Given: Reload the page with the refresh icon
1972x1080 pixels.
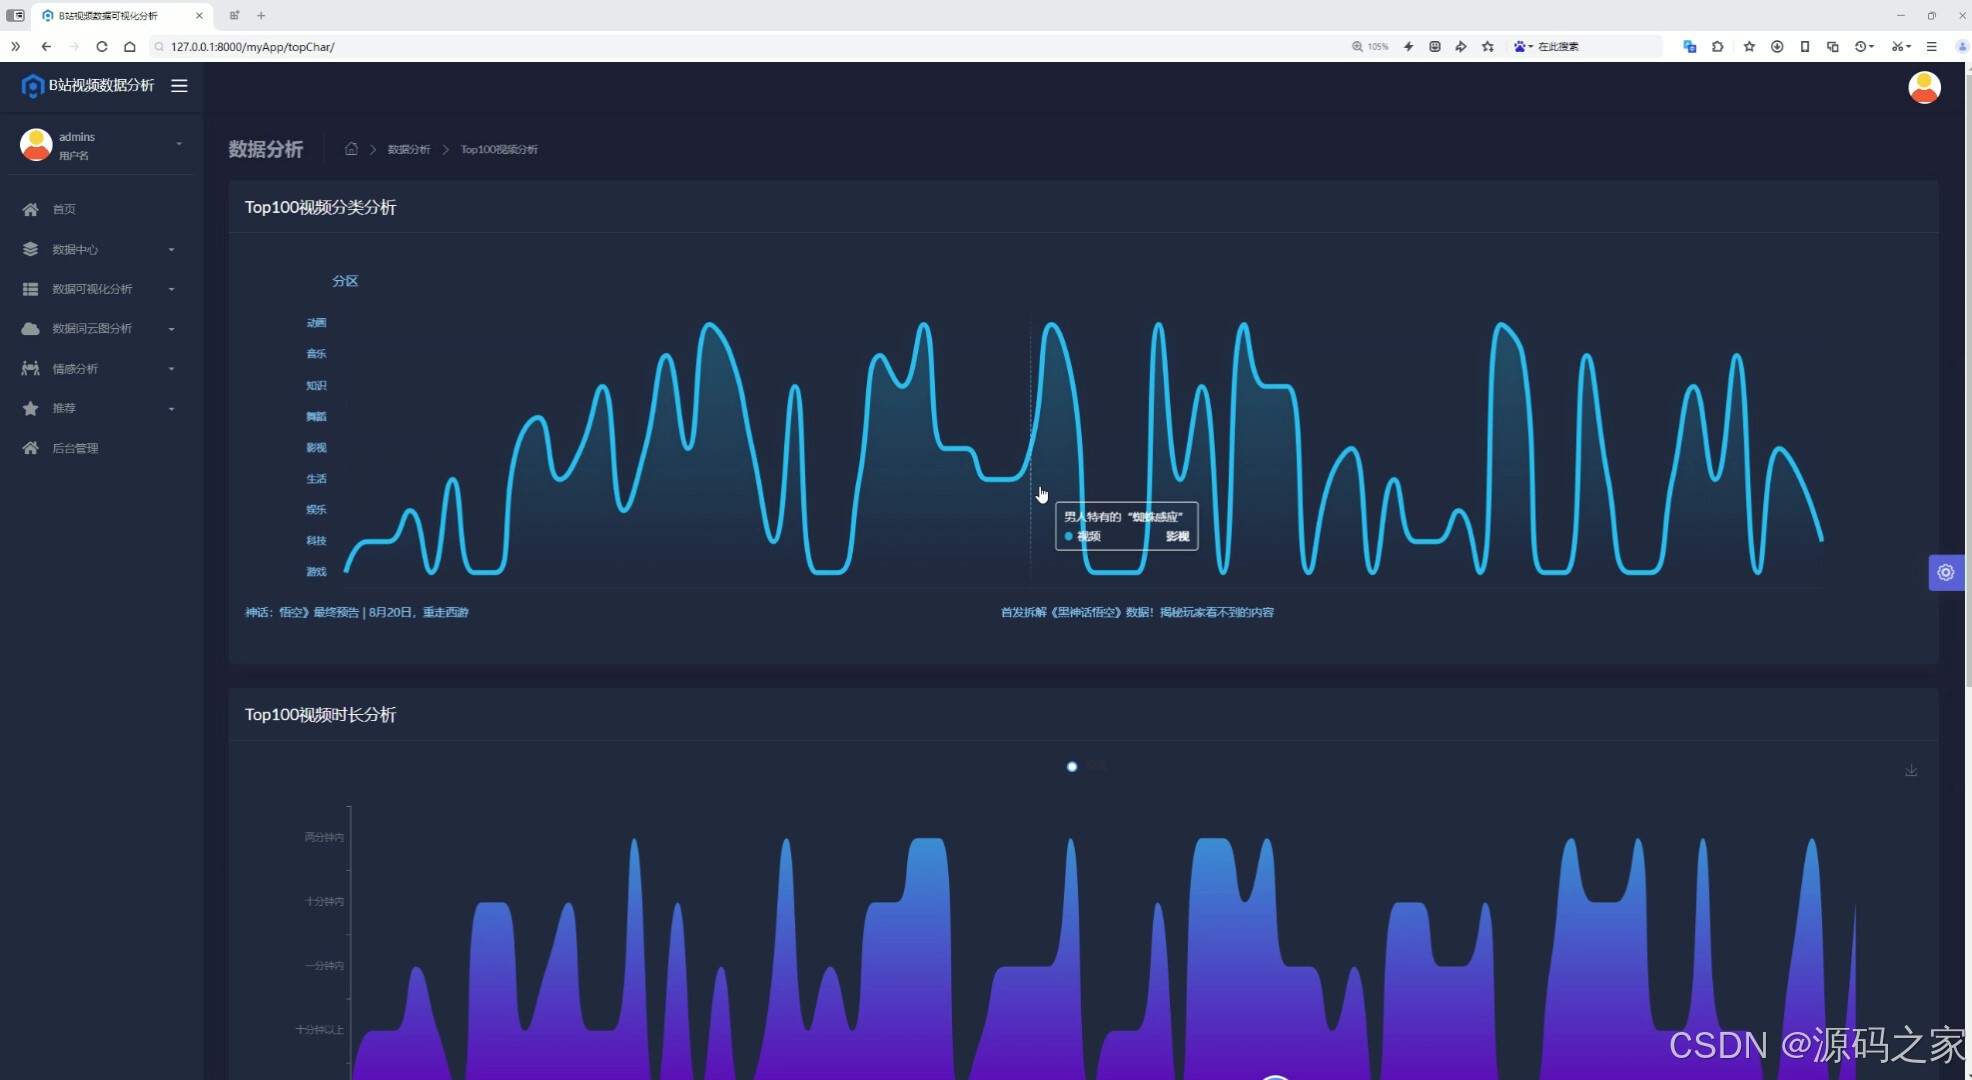Looking at the screenshot, I should (101, 47).
